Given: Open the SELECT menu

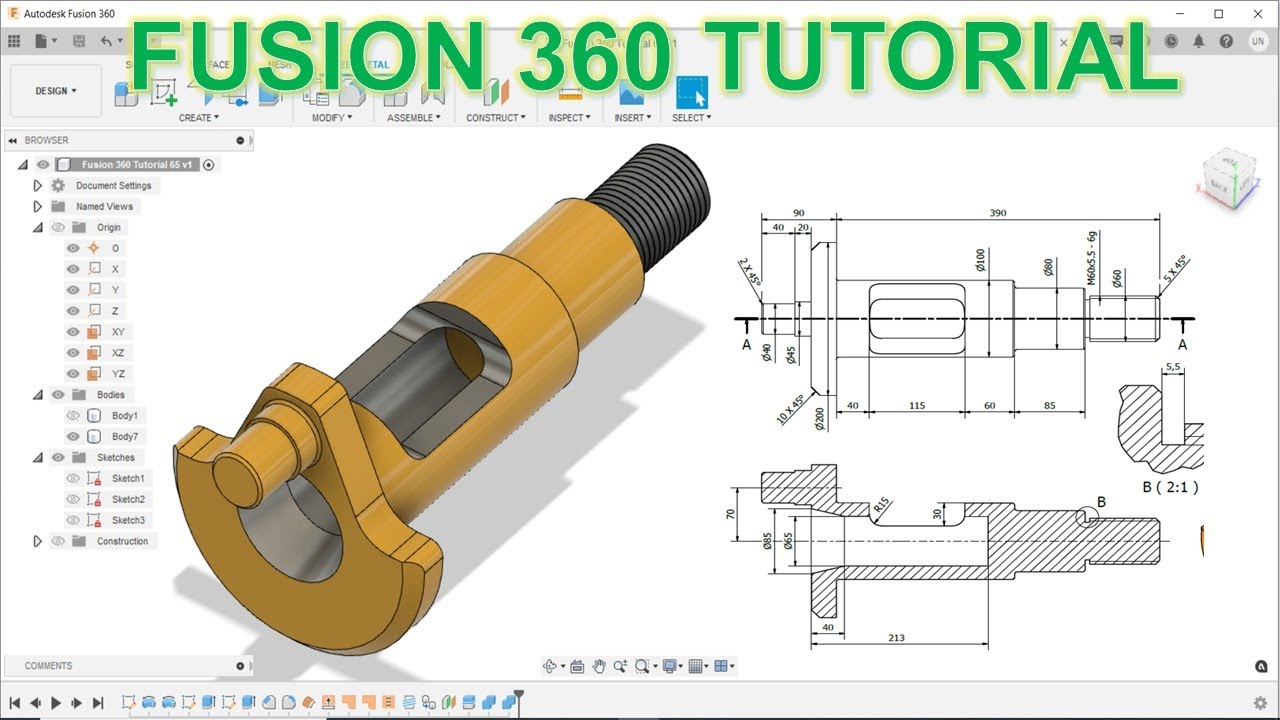Looking at the screenshot, I should [x=692, y=118].
